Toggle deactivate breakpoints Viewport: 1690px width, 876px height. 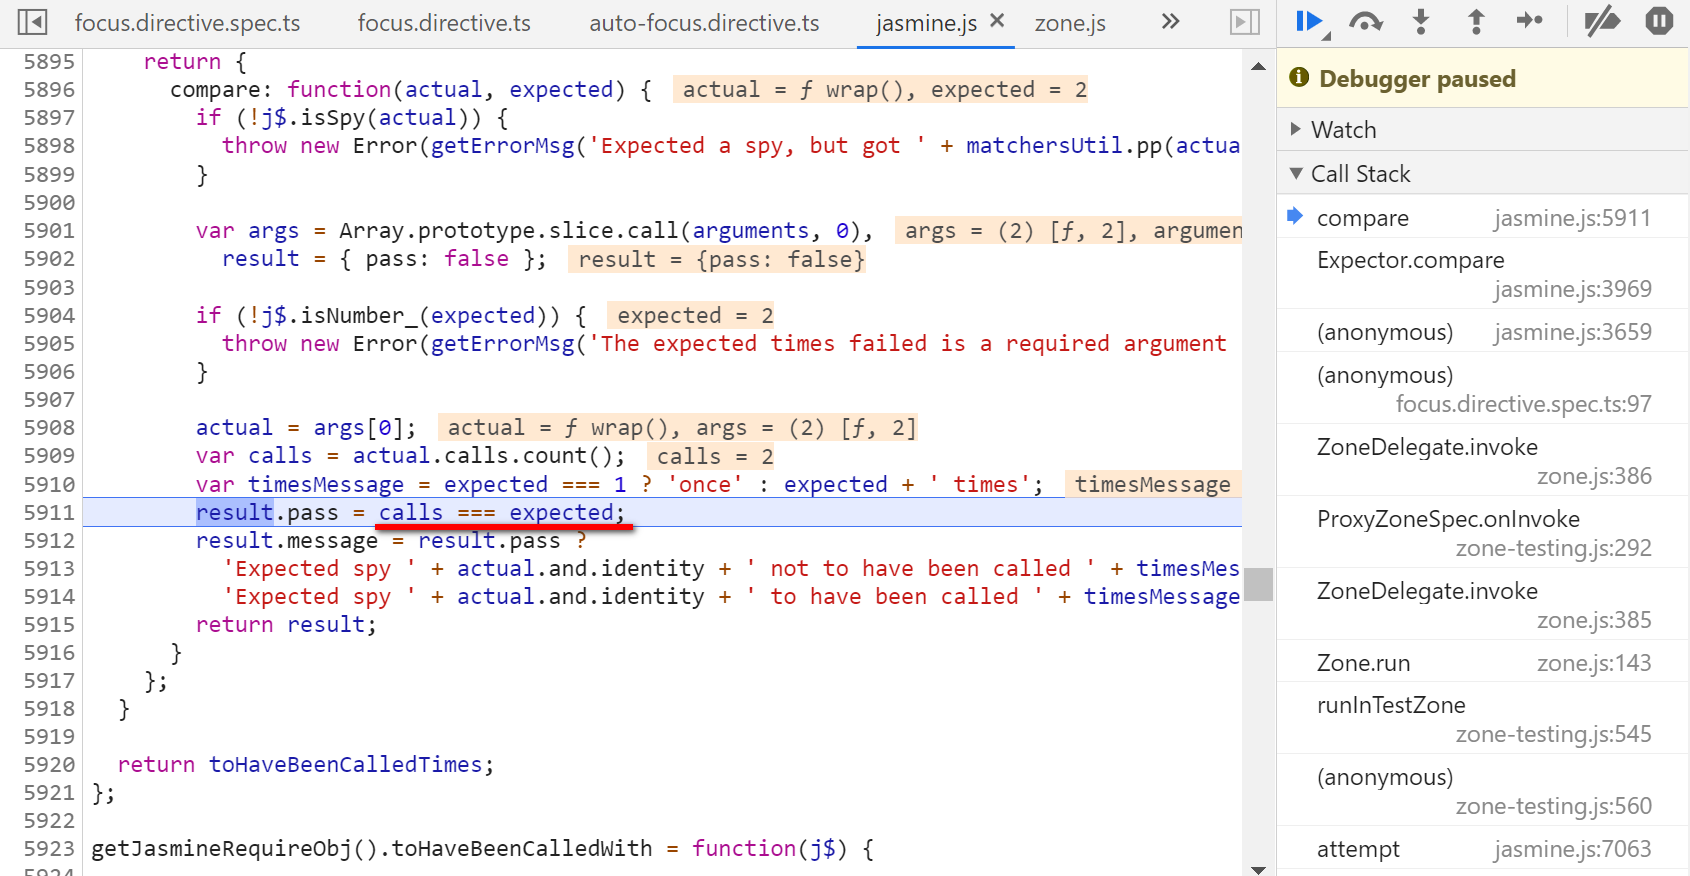(1603, 21)
